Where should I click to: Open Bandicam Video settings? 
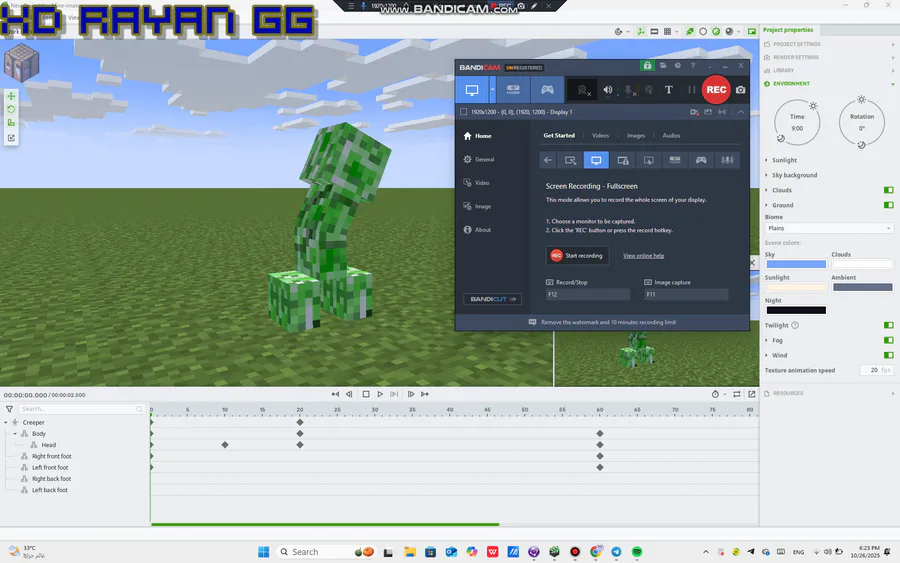pos(476,183)
